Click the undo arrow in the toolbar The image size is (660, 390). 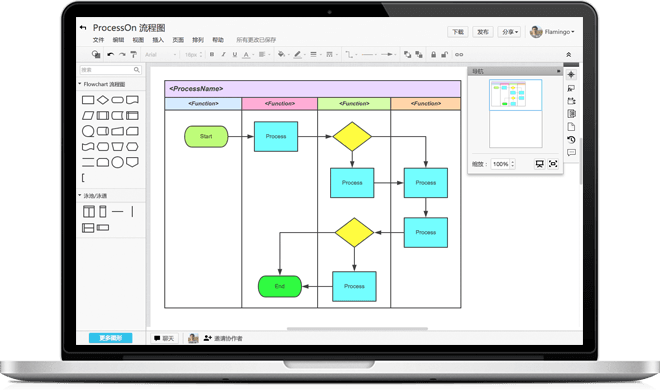pos(110,54)
